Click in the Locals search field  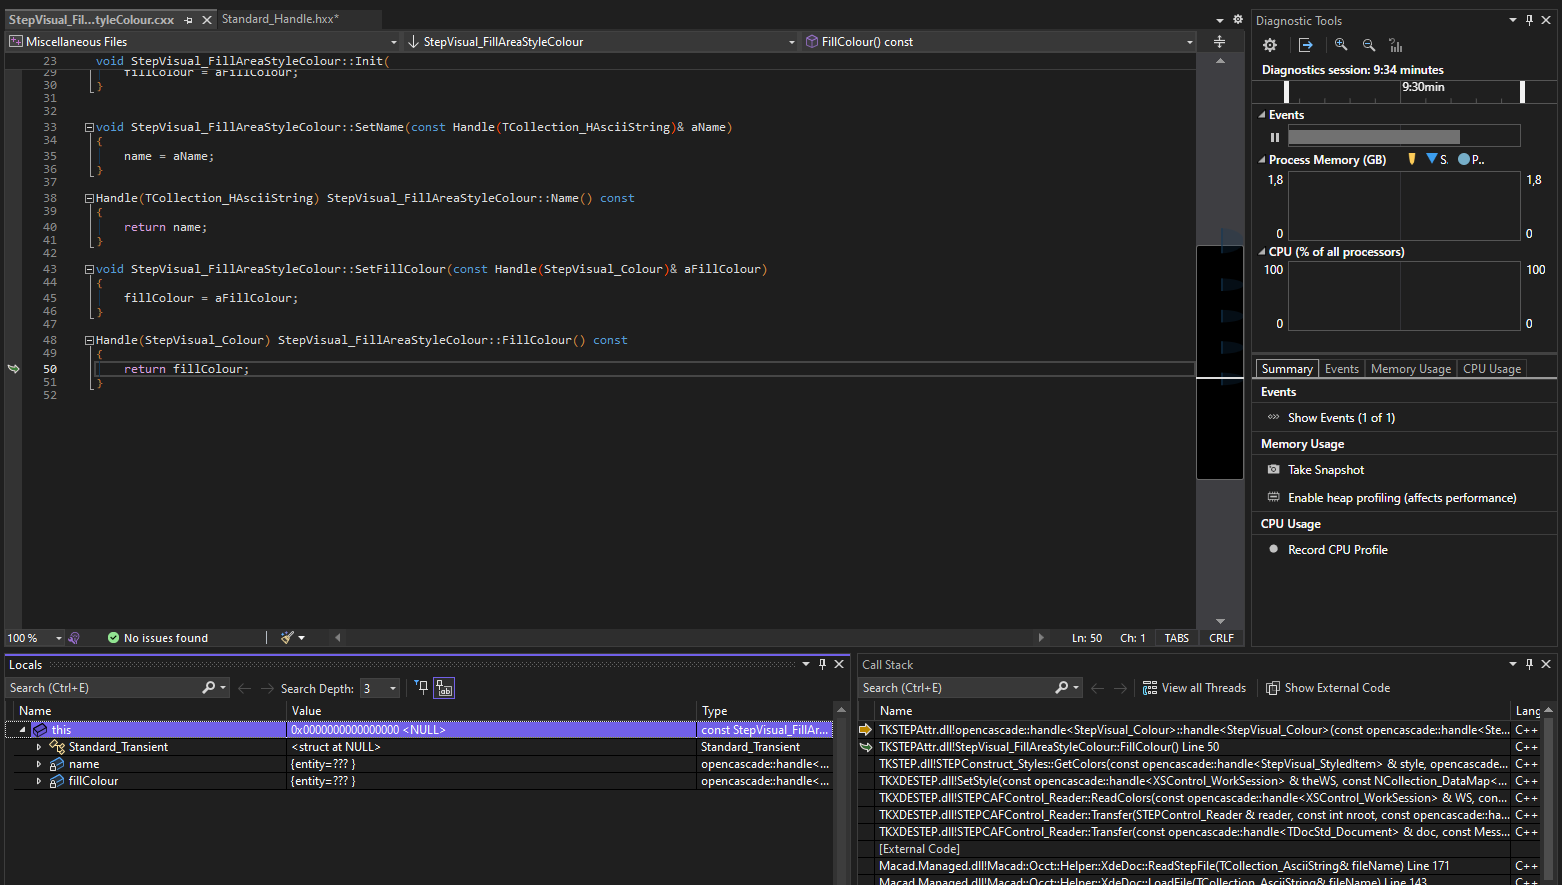click(x=100, y=688)
